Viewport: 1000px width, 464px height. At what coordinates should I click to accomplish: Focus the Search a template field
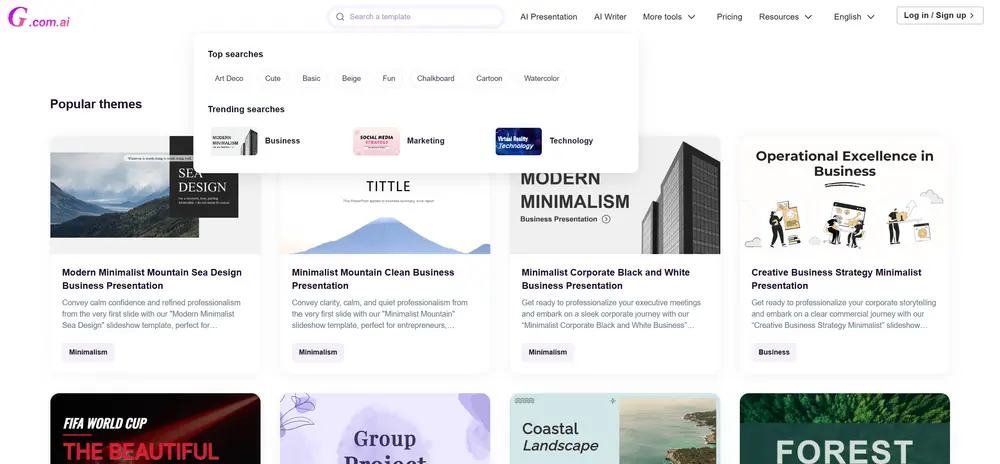[416, 17]
